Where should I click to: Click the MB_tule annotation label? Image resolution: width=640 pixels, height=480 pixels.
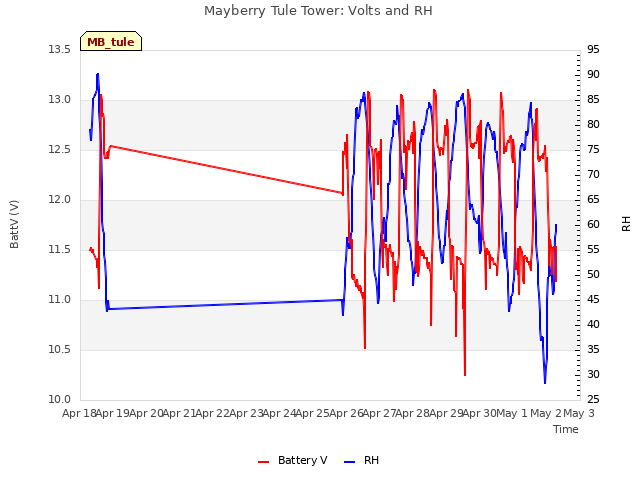[111, 42]
